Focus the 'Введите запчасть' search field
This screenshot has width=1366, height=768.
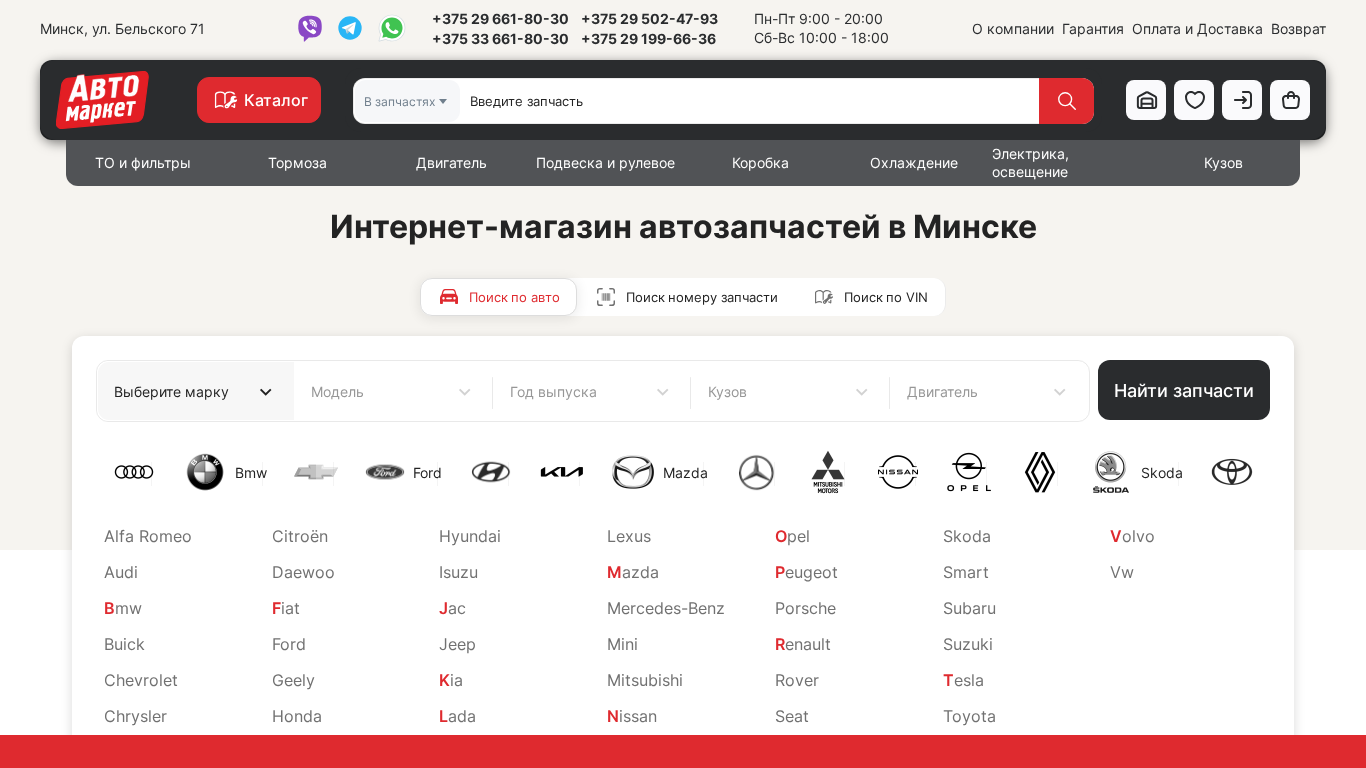pos(749,101)
